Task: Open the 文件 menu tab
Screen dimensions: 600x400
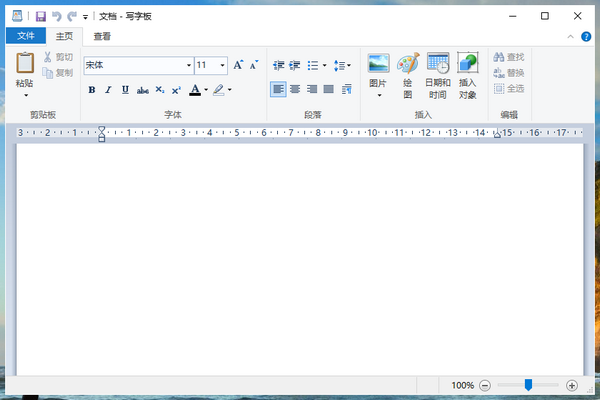Action: [x=26, y=36]
